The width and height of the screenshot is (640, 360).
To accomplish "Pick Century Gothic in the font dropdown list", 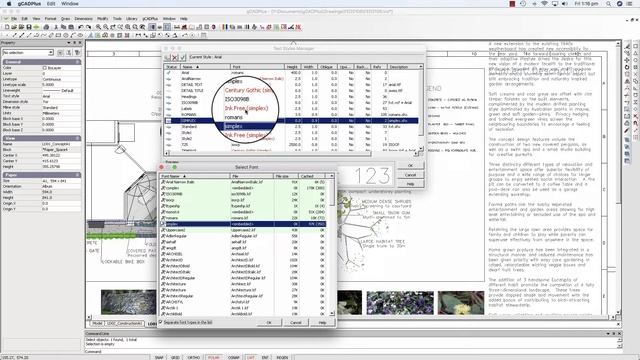I will 248,90.
